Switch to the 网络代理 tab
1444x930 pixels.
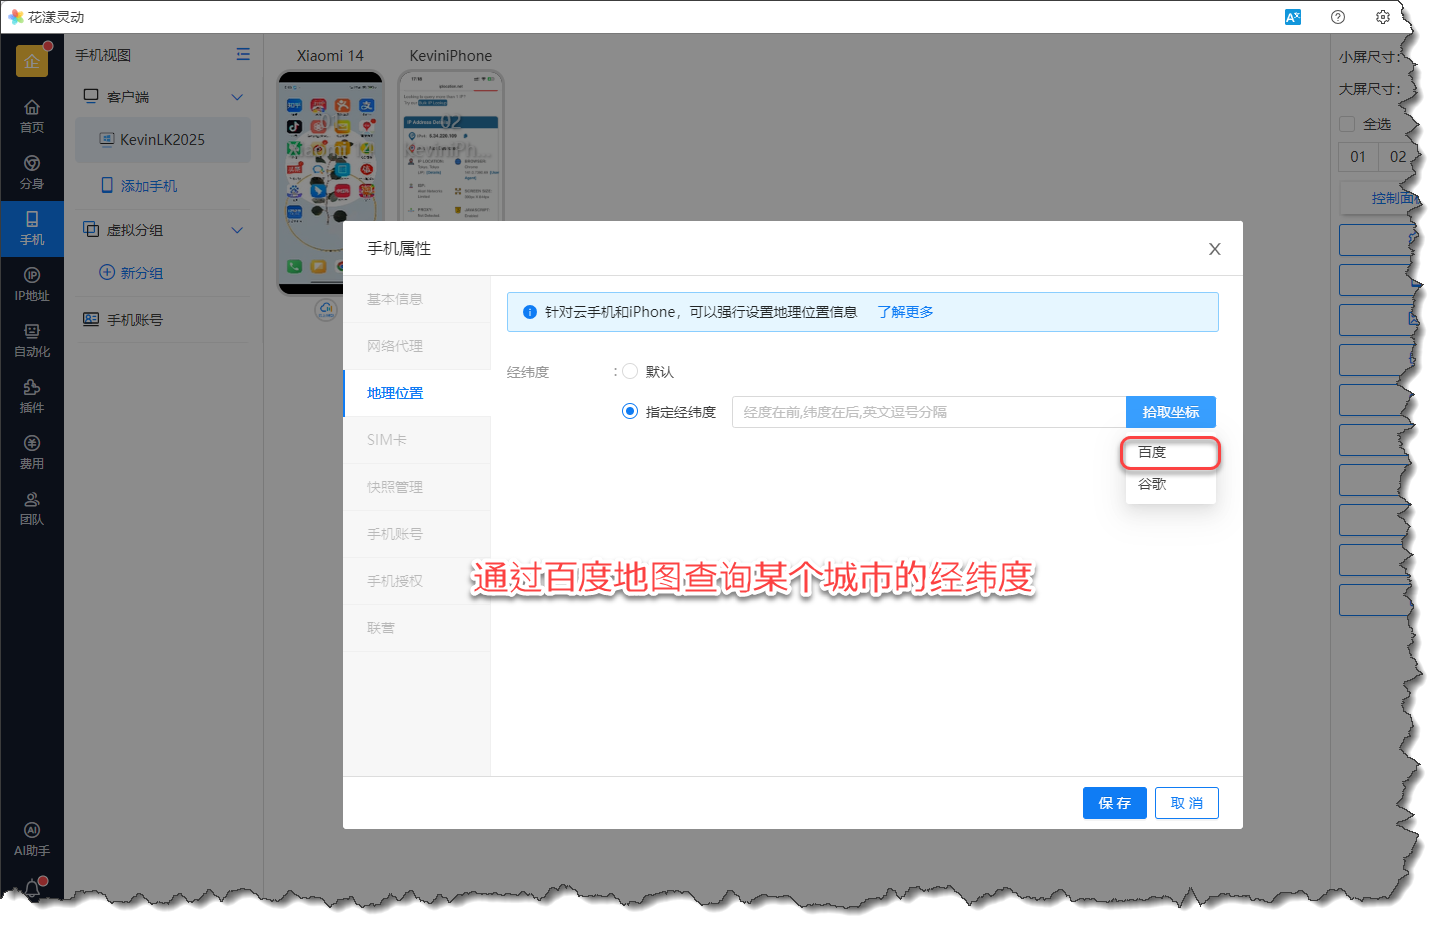pos(395,346)
